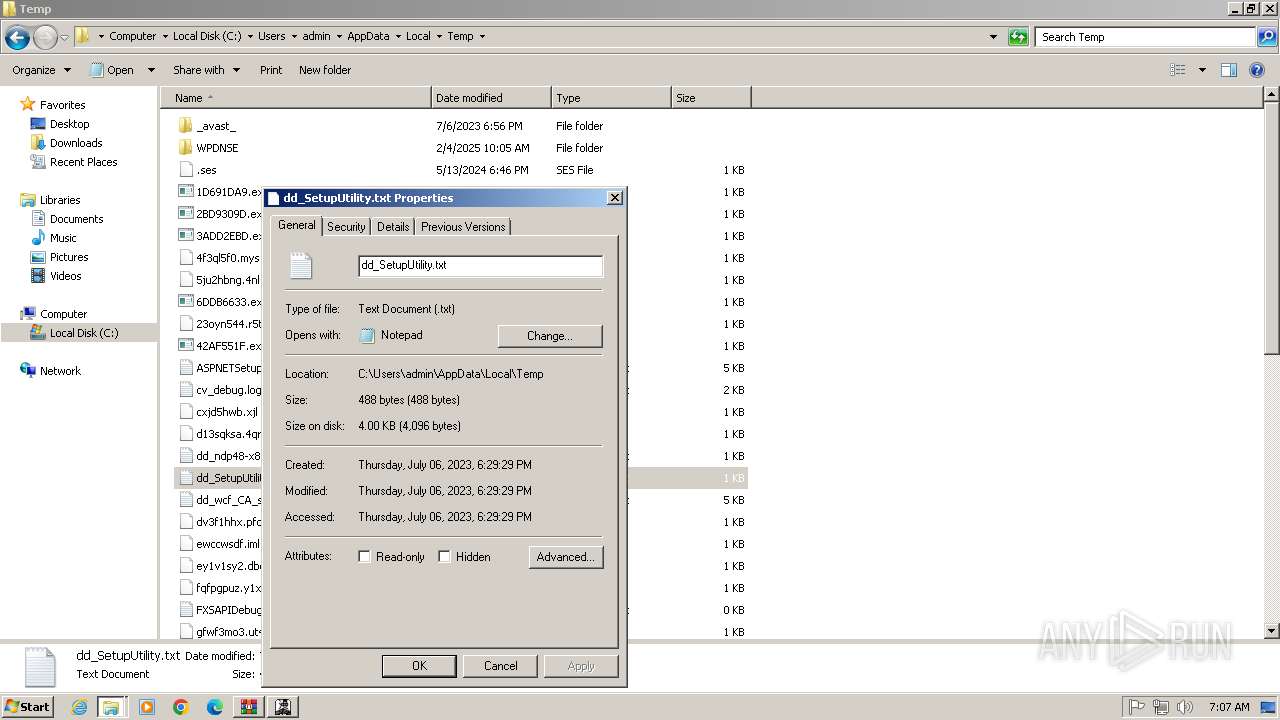Viewport: 1280px width, 720px height.
Task: Click the action center flag tray icon
Action: [1136, 707]
